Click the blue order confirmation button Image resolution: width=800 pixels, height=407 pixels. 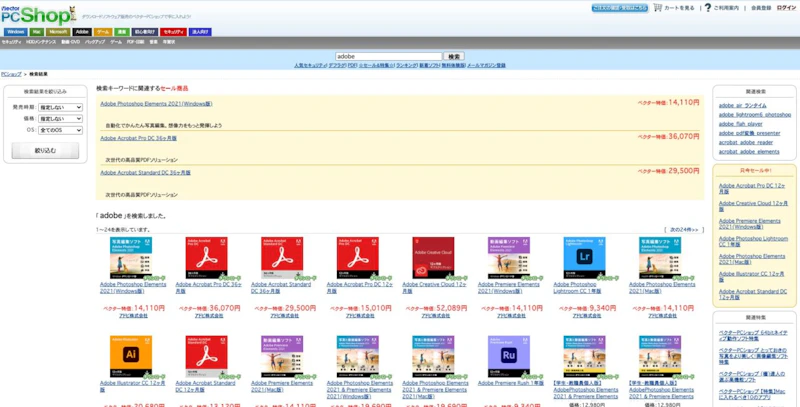pos(620,8)
